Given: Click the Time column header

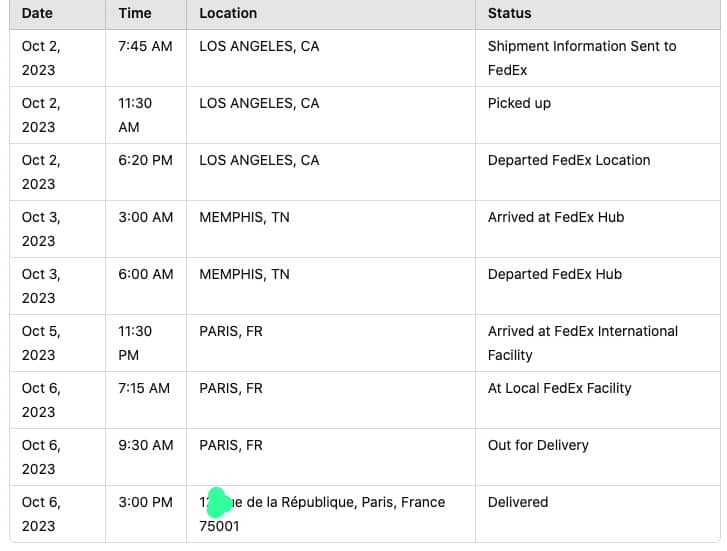Looking at the screenshot, I should point(135,13).
